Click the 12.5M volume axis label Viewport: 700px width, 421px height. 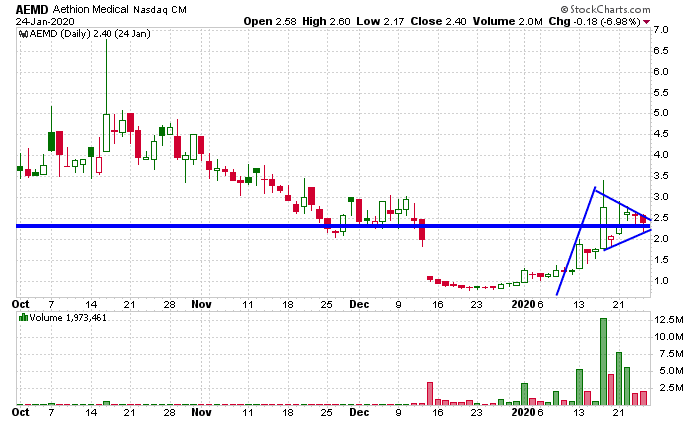(x=669, y=320)
